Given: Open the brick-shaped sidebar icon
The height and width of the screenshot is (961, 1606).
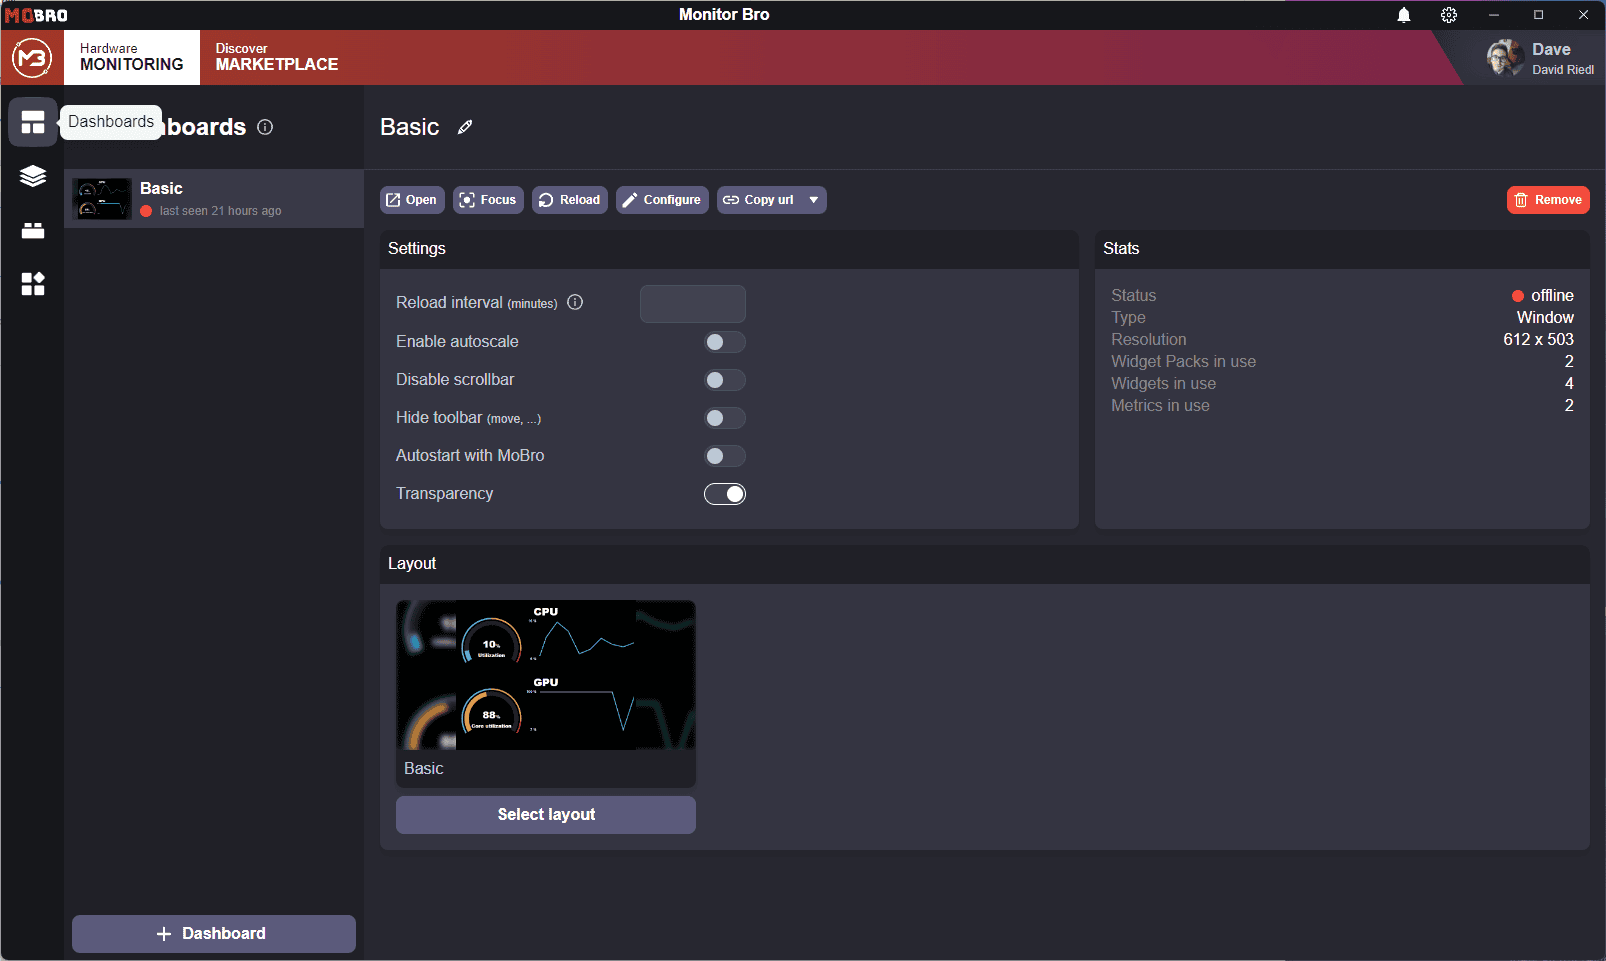Looking at the screenshot, I should click(33, 230).
